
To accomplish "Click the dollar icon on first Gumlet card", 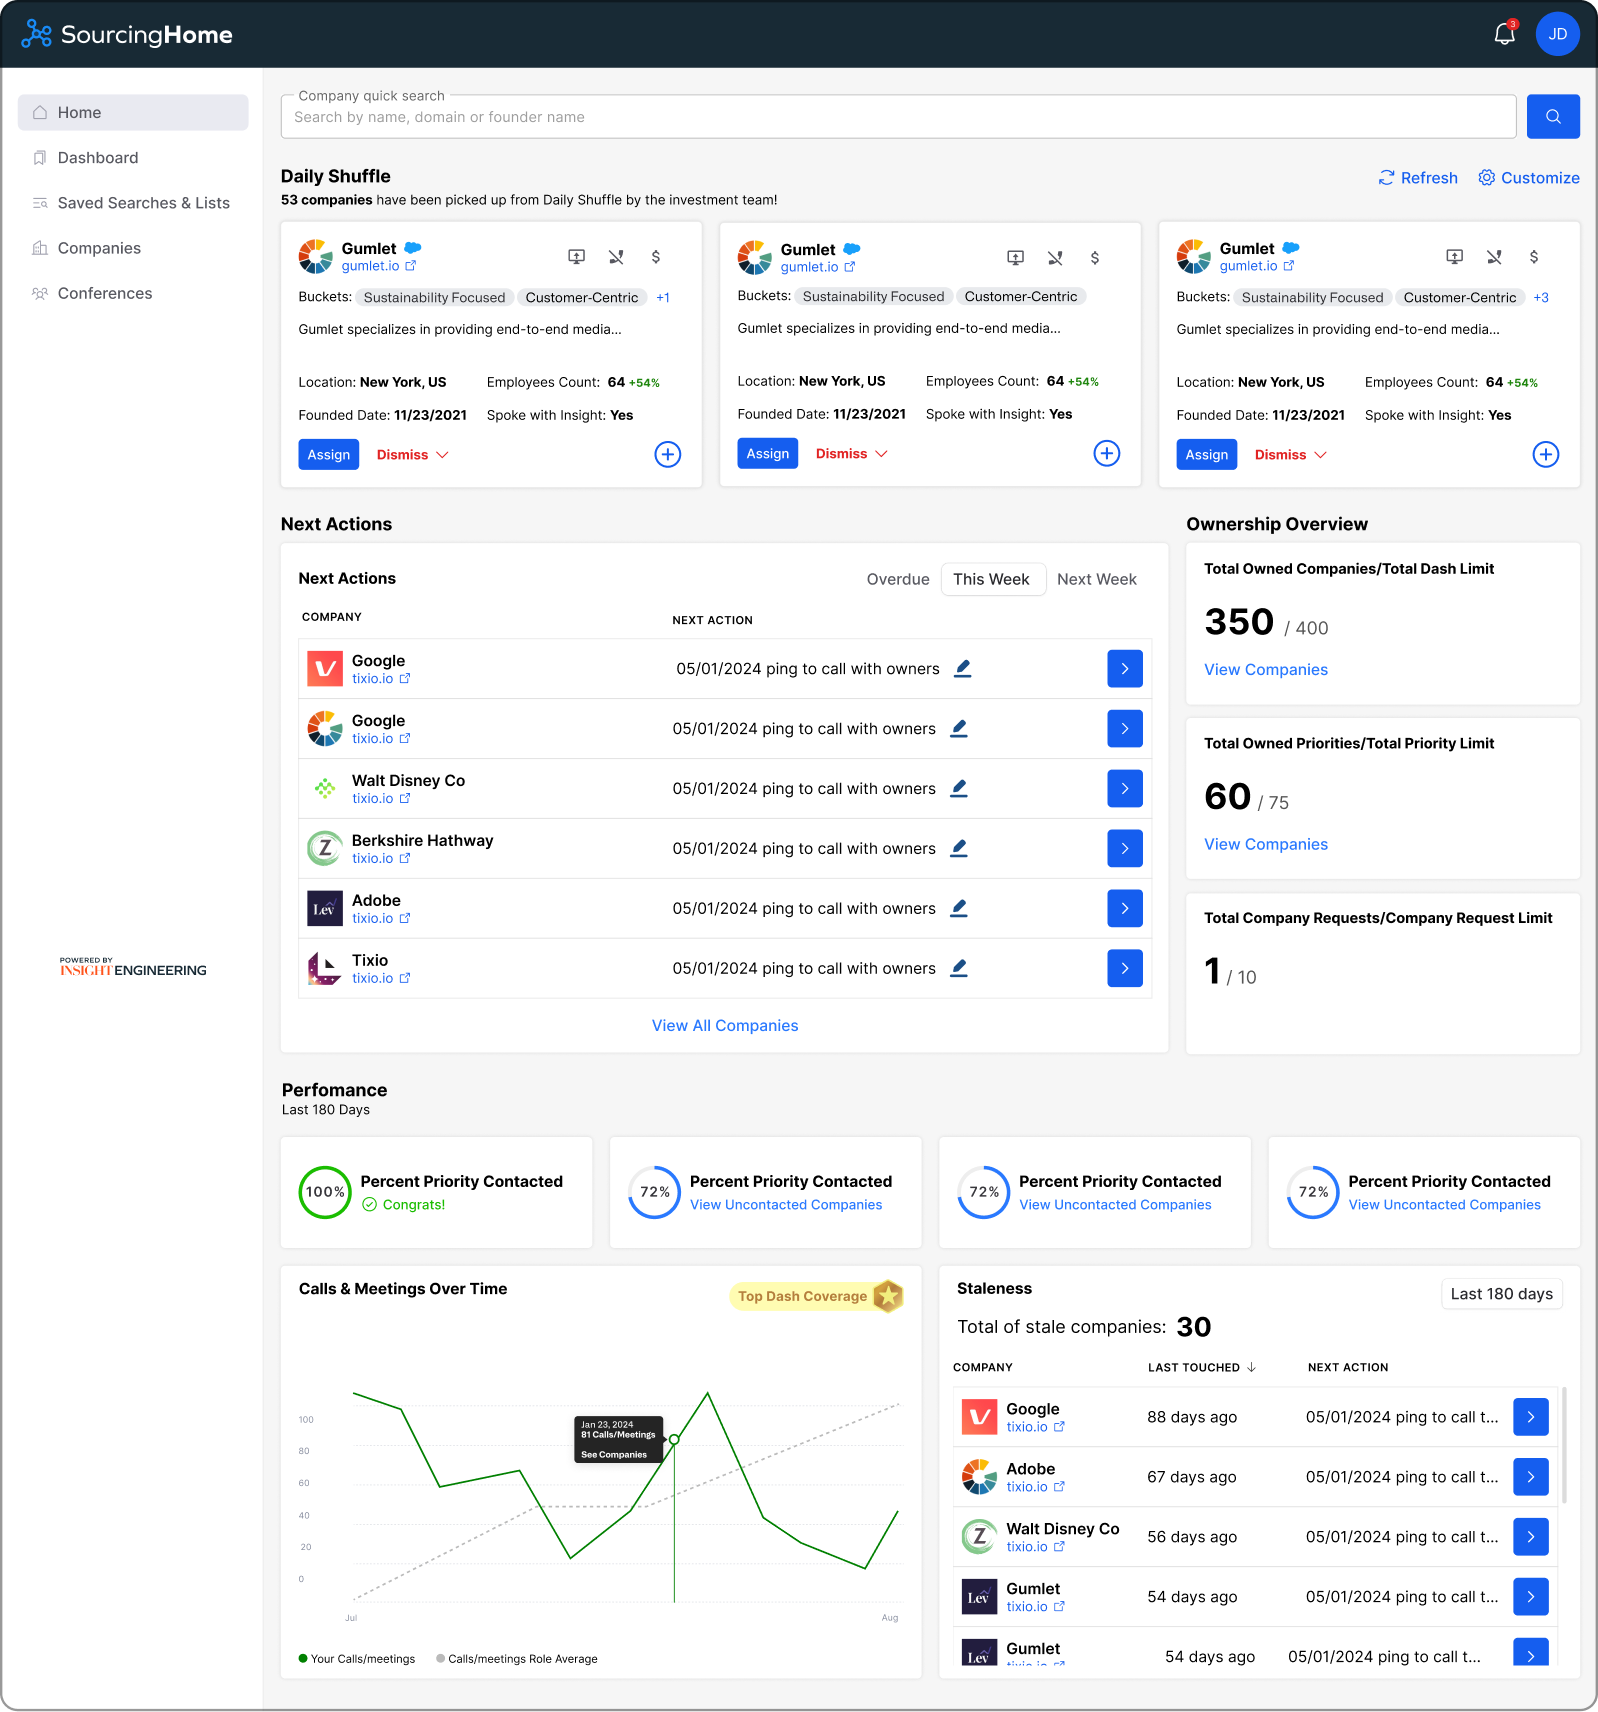I will (x=656, y=257).
